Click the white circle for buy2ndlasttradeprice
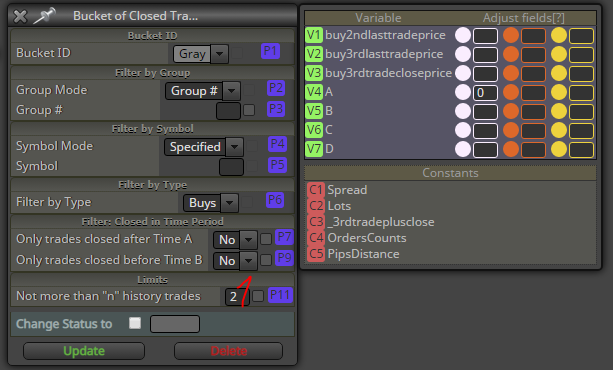Viewport: 613px width, 370px height. click(x=463, y=35)
